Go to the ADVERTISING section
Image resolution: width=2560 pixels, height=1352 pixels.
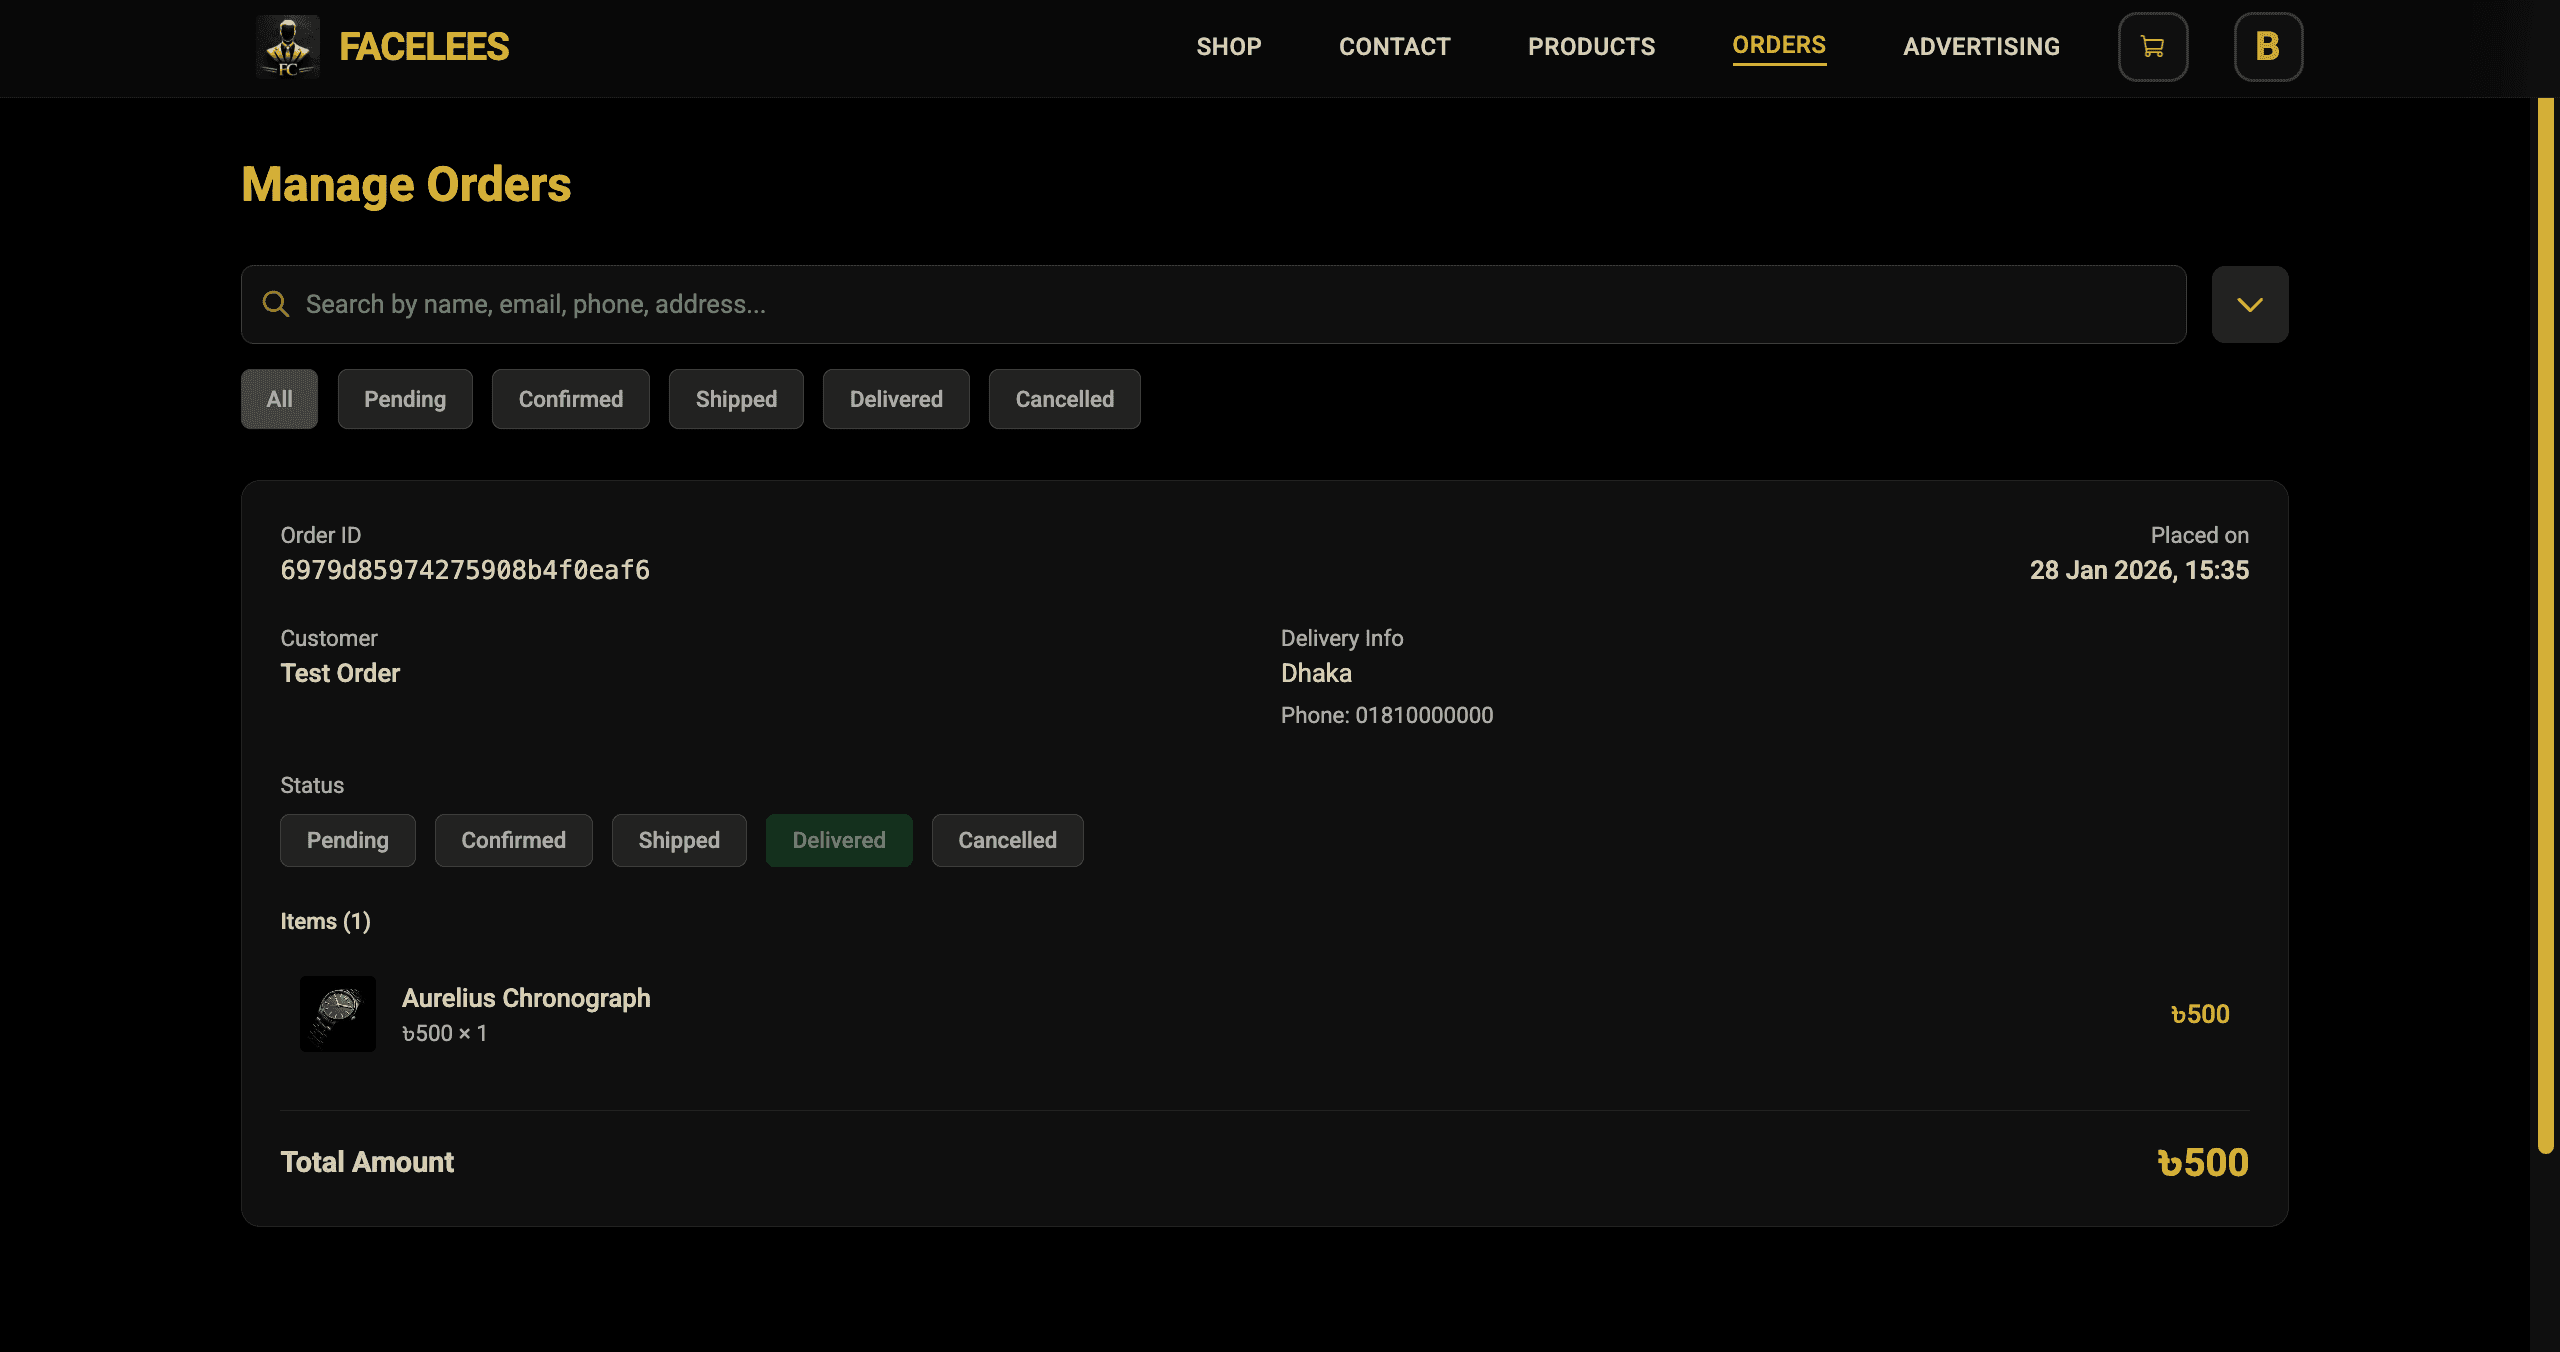1981,46
